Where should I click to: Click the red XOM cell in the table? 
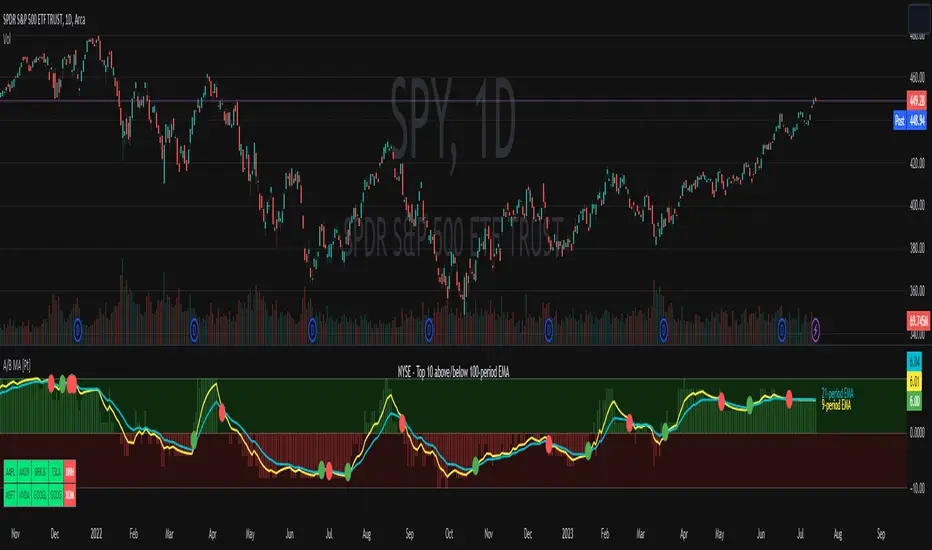[70, 495]
